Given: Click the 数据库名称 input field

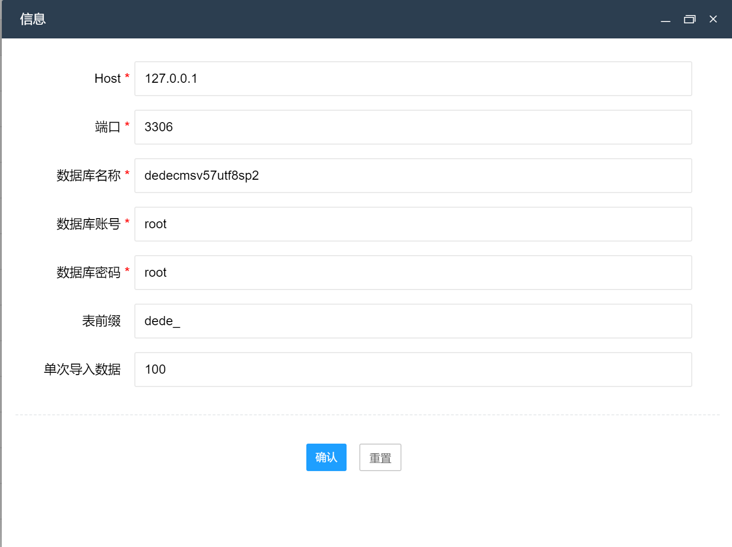Looking at the screenshot, I should pyautogui.click(x=413, y=175).
